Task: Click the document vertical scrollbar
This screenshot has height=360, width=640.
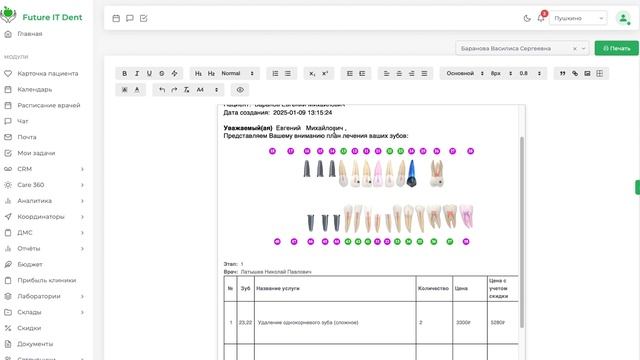Action: [522, 232]
